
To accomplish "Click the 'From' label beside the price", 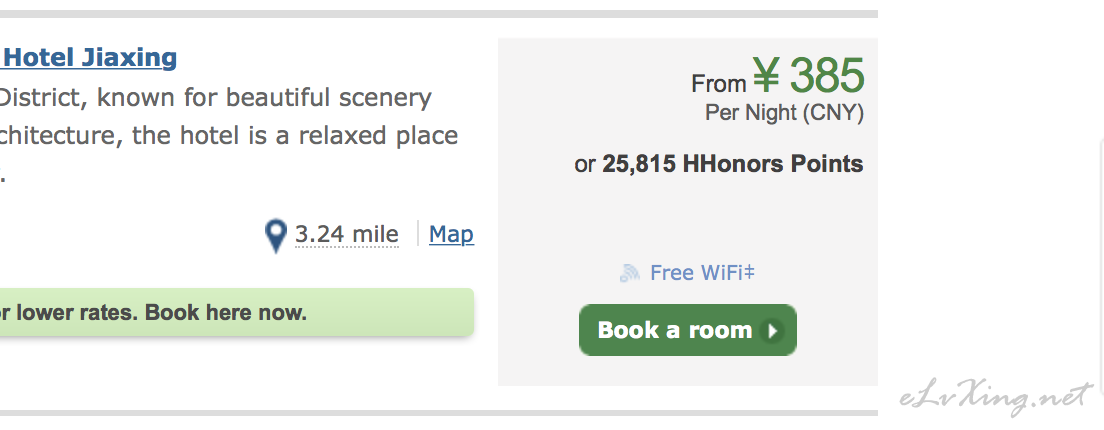I will pyautogui.click(x=718, y=84).
